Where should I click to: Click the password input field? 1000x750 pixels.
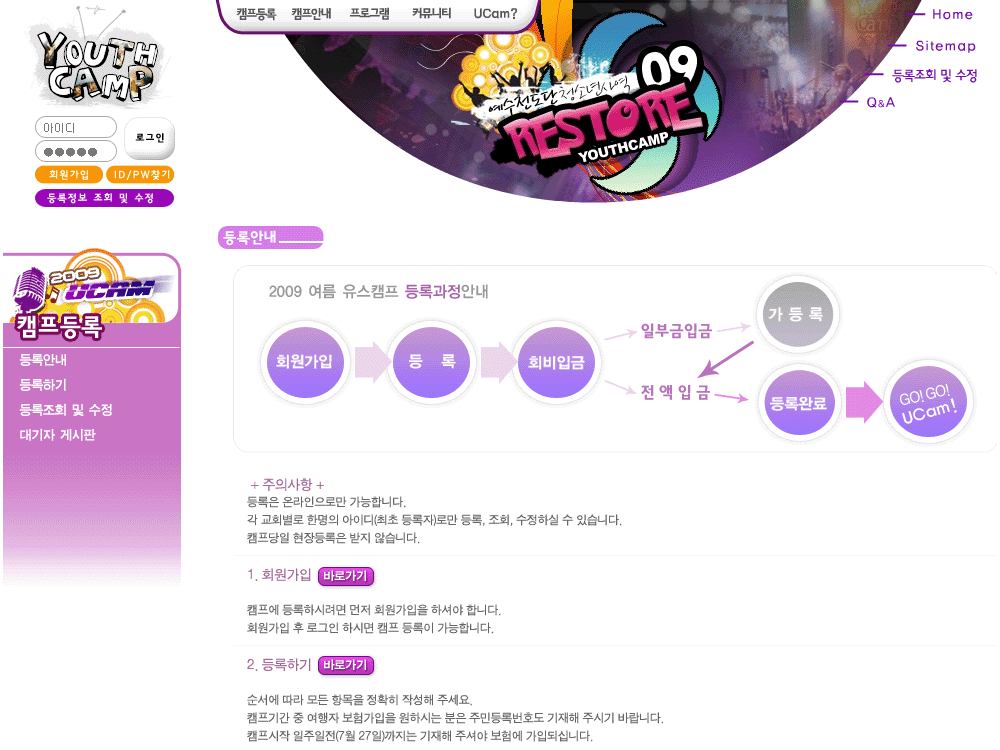point(76,152)
